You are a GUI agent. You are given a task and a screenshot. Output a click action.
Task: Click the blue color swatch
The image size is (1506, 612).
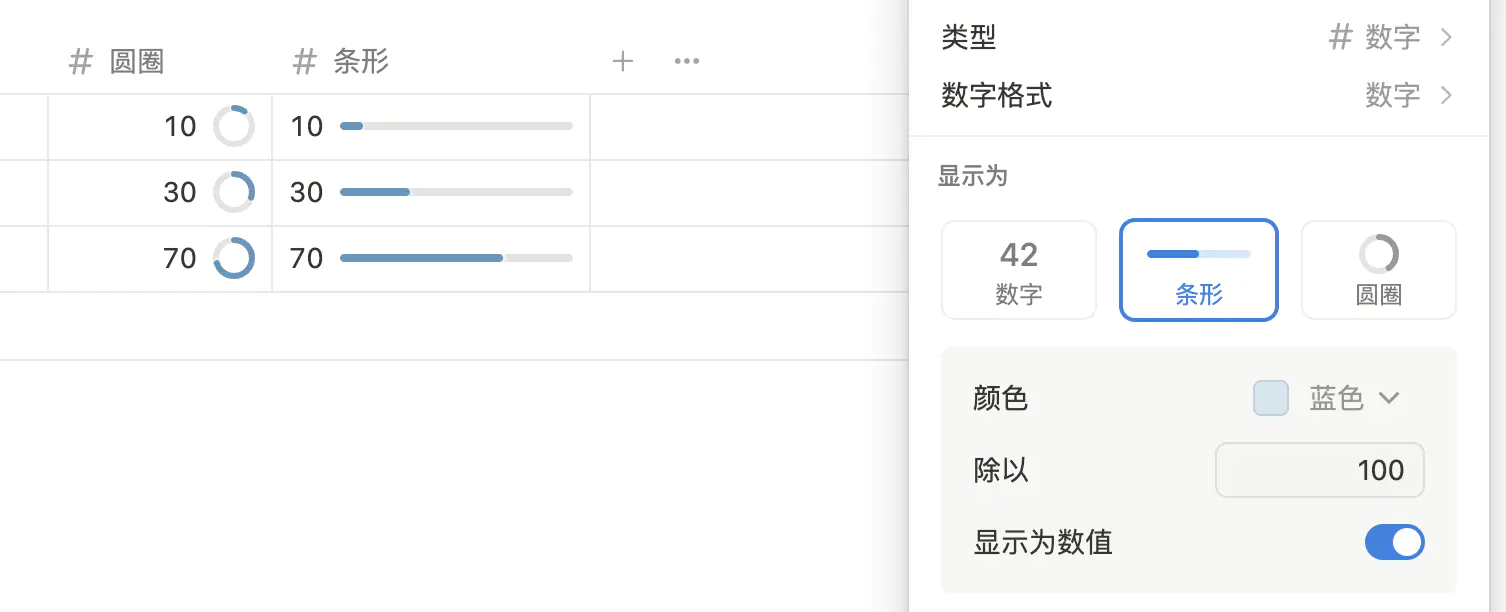coord(1270,397)
